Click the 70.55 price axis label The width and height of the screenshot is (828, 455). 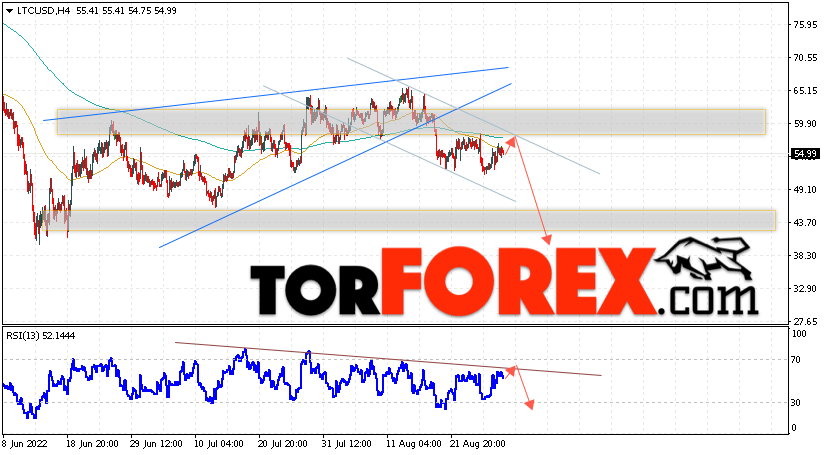805,58
